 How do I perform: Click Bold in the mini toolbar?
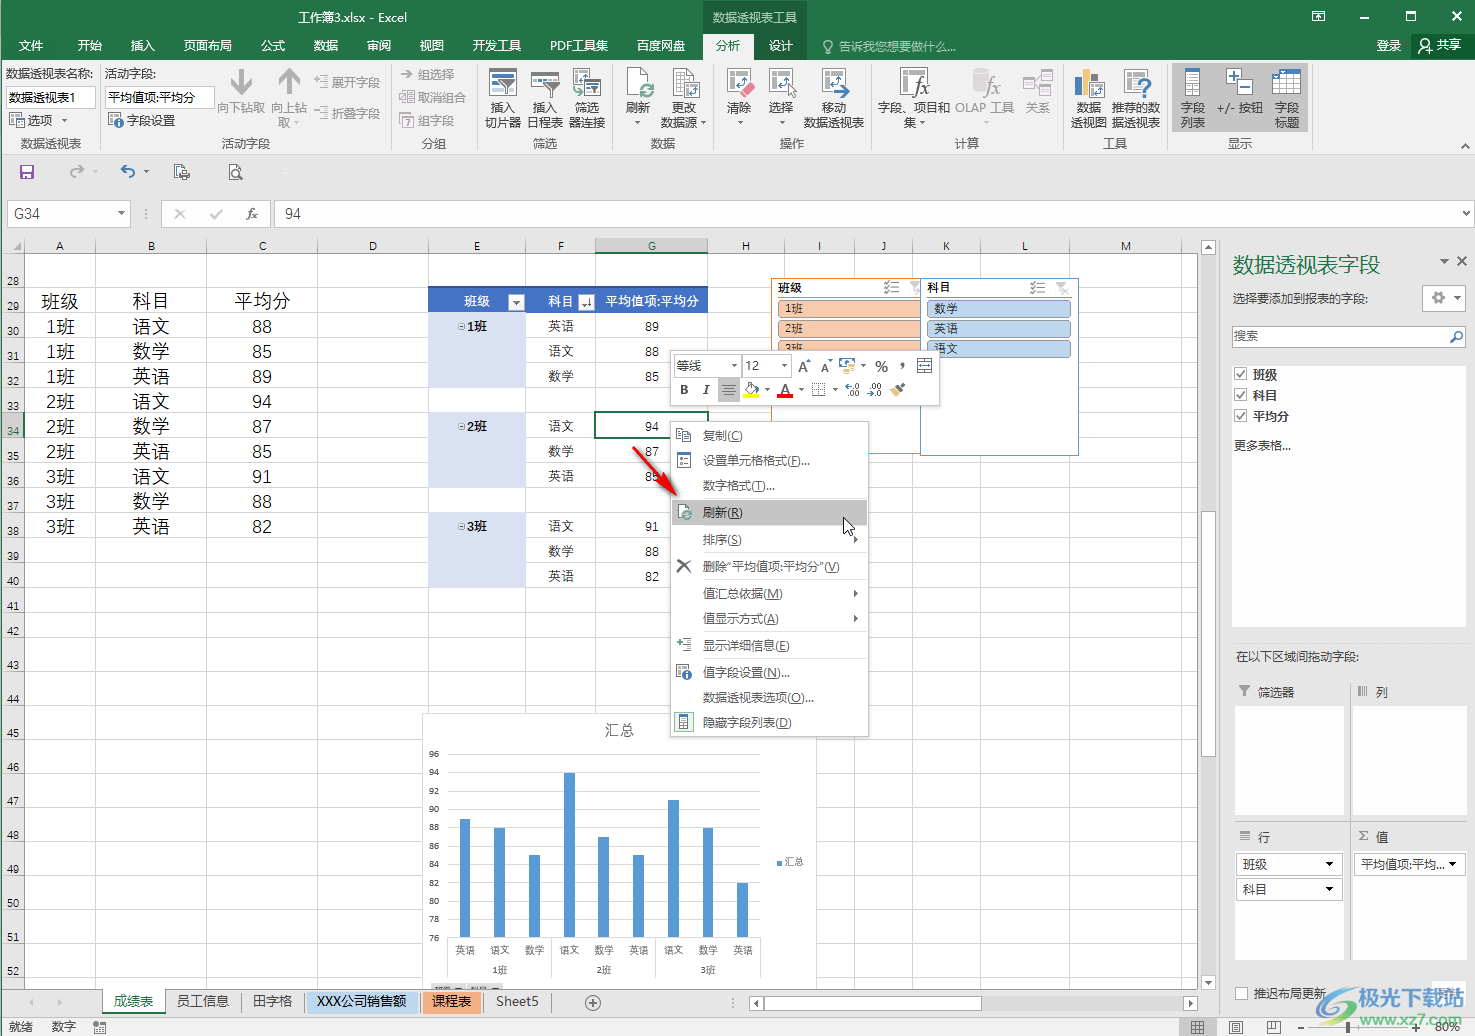[684, 390]
